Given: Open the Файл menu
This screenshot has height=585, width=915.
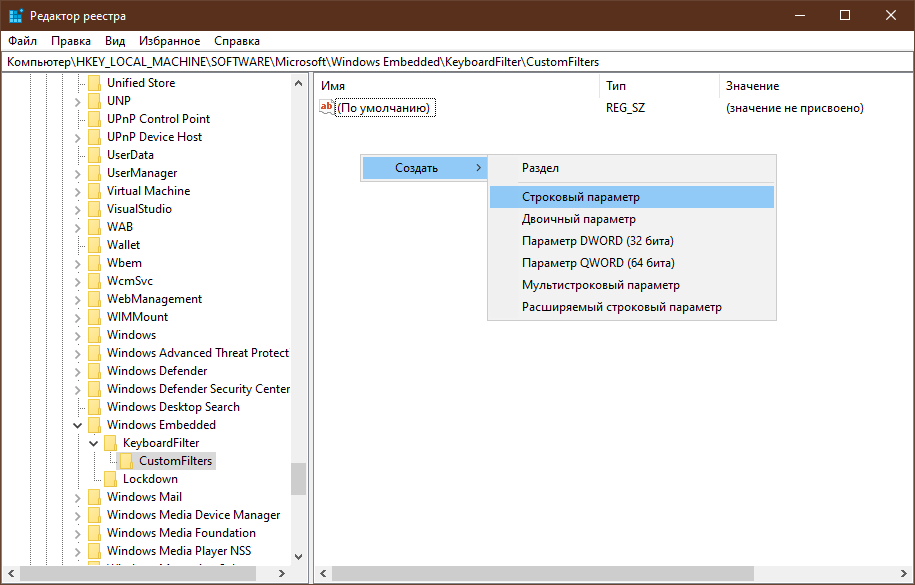Looking at the screenshot, I should 22,41.
